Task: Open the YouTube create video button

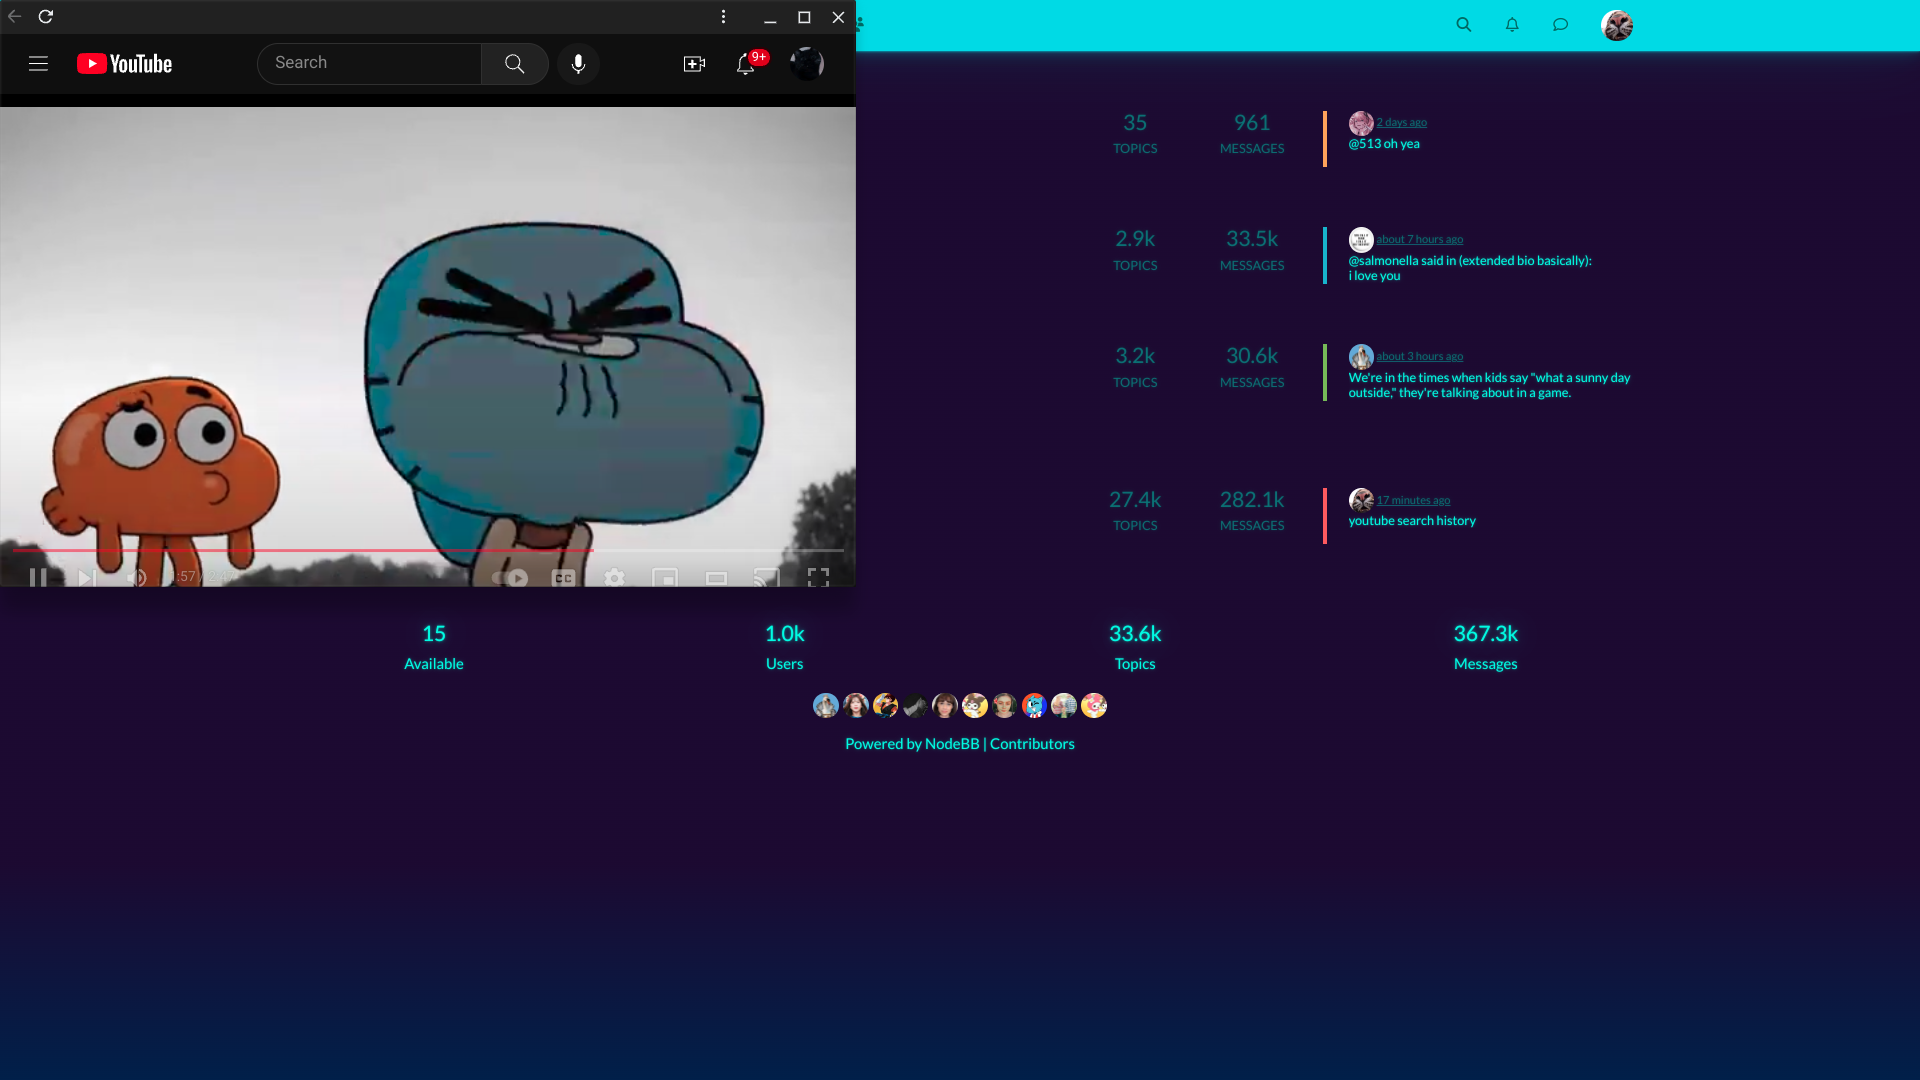Action: pos(694,64)
